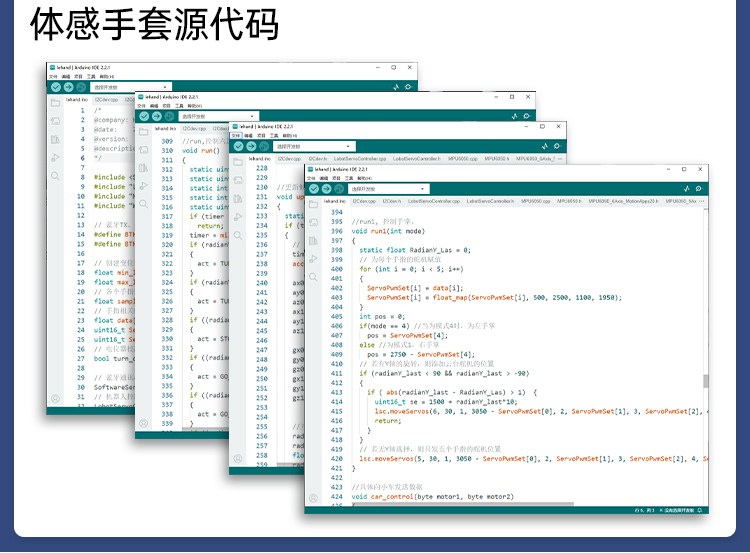Open the board selector in the third window
This screenshot has width=750, height=553.
click(314, 146)
